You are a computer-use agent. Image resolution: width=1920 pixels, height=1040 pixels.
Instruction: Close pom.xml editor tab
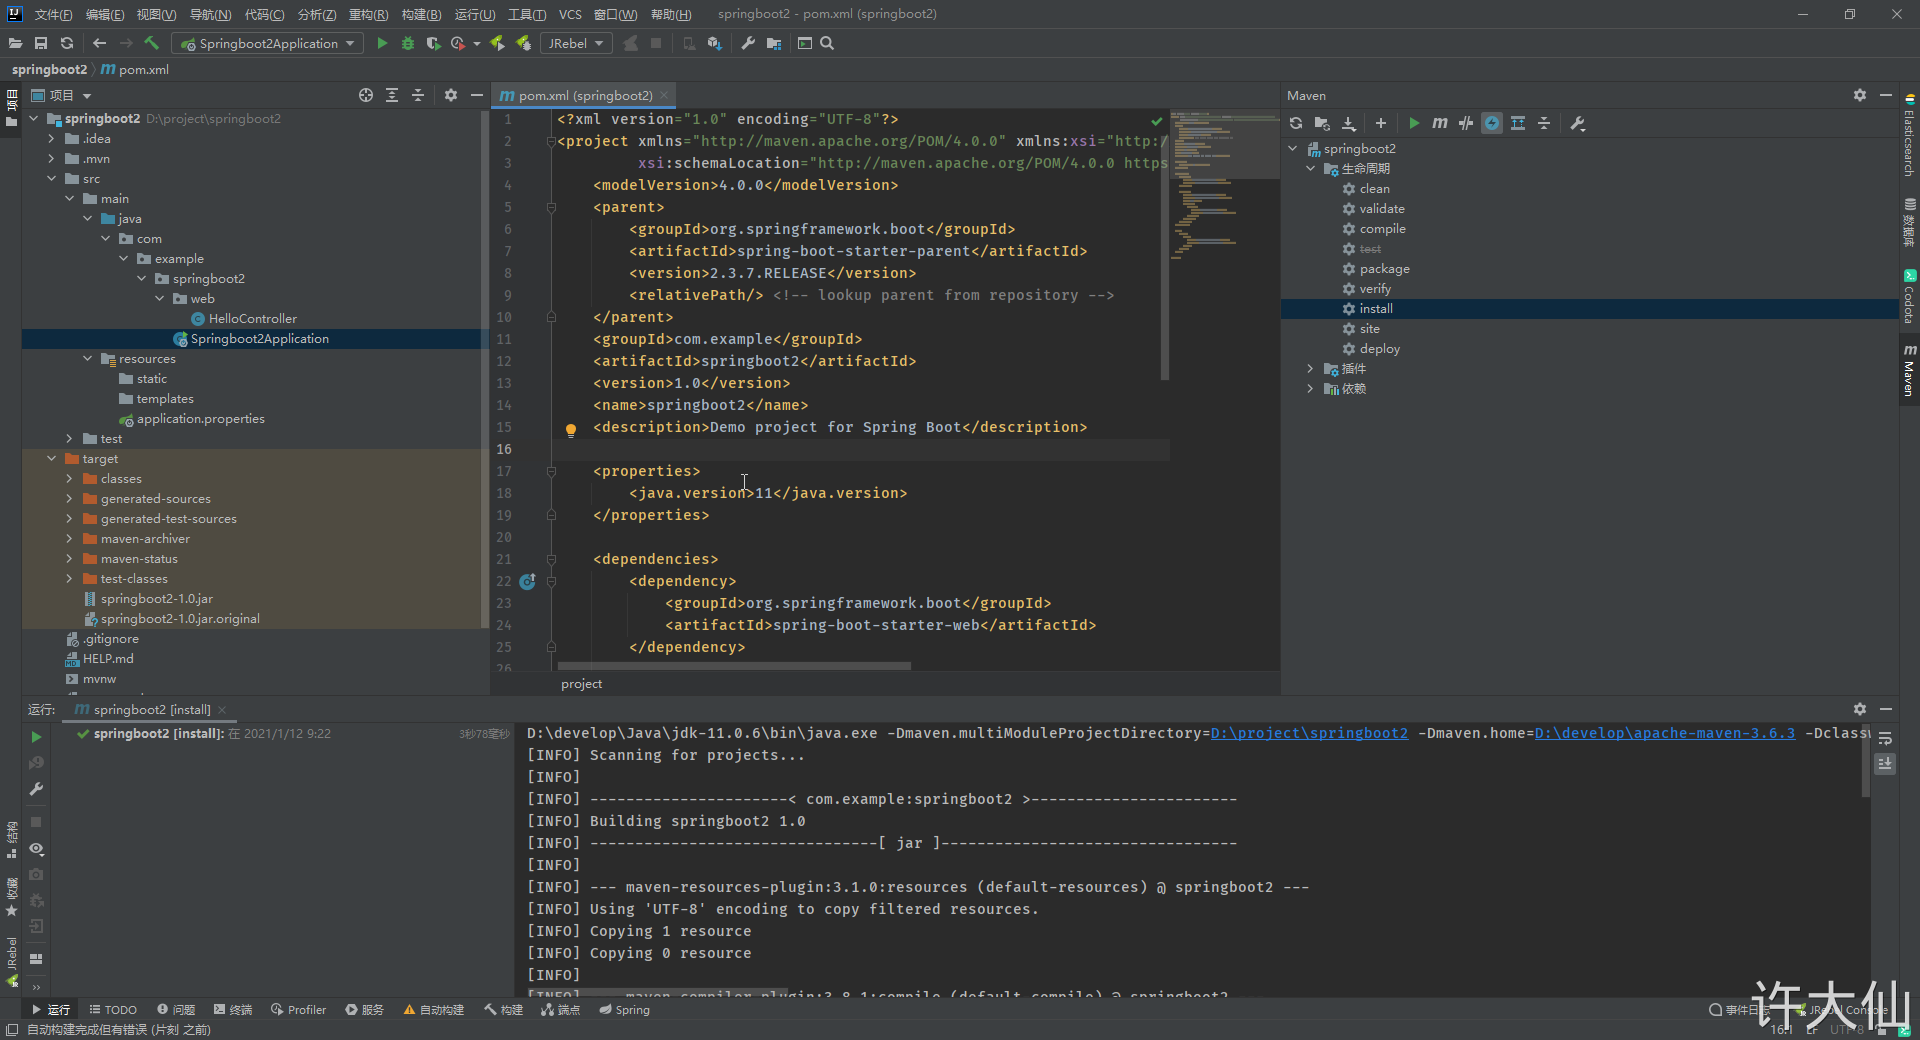(664, 95)
